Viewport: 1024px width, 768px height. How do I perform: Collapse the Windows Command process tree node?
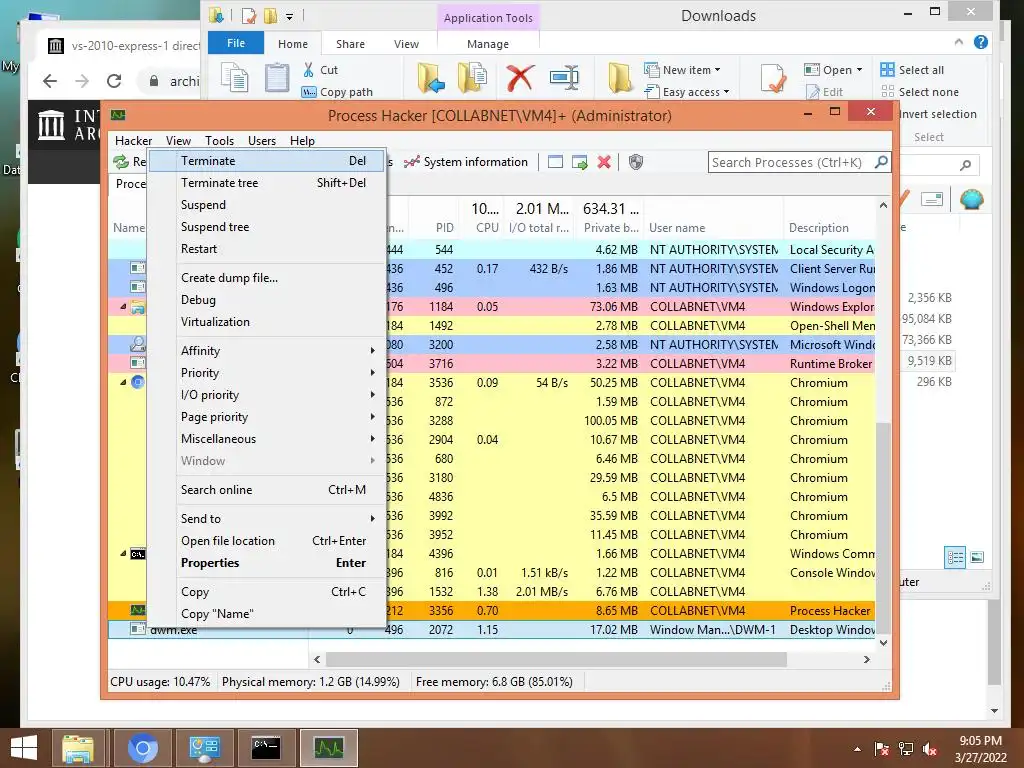123,553
